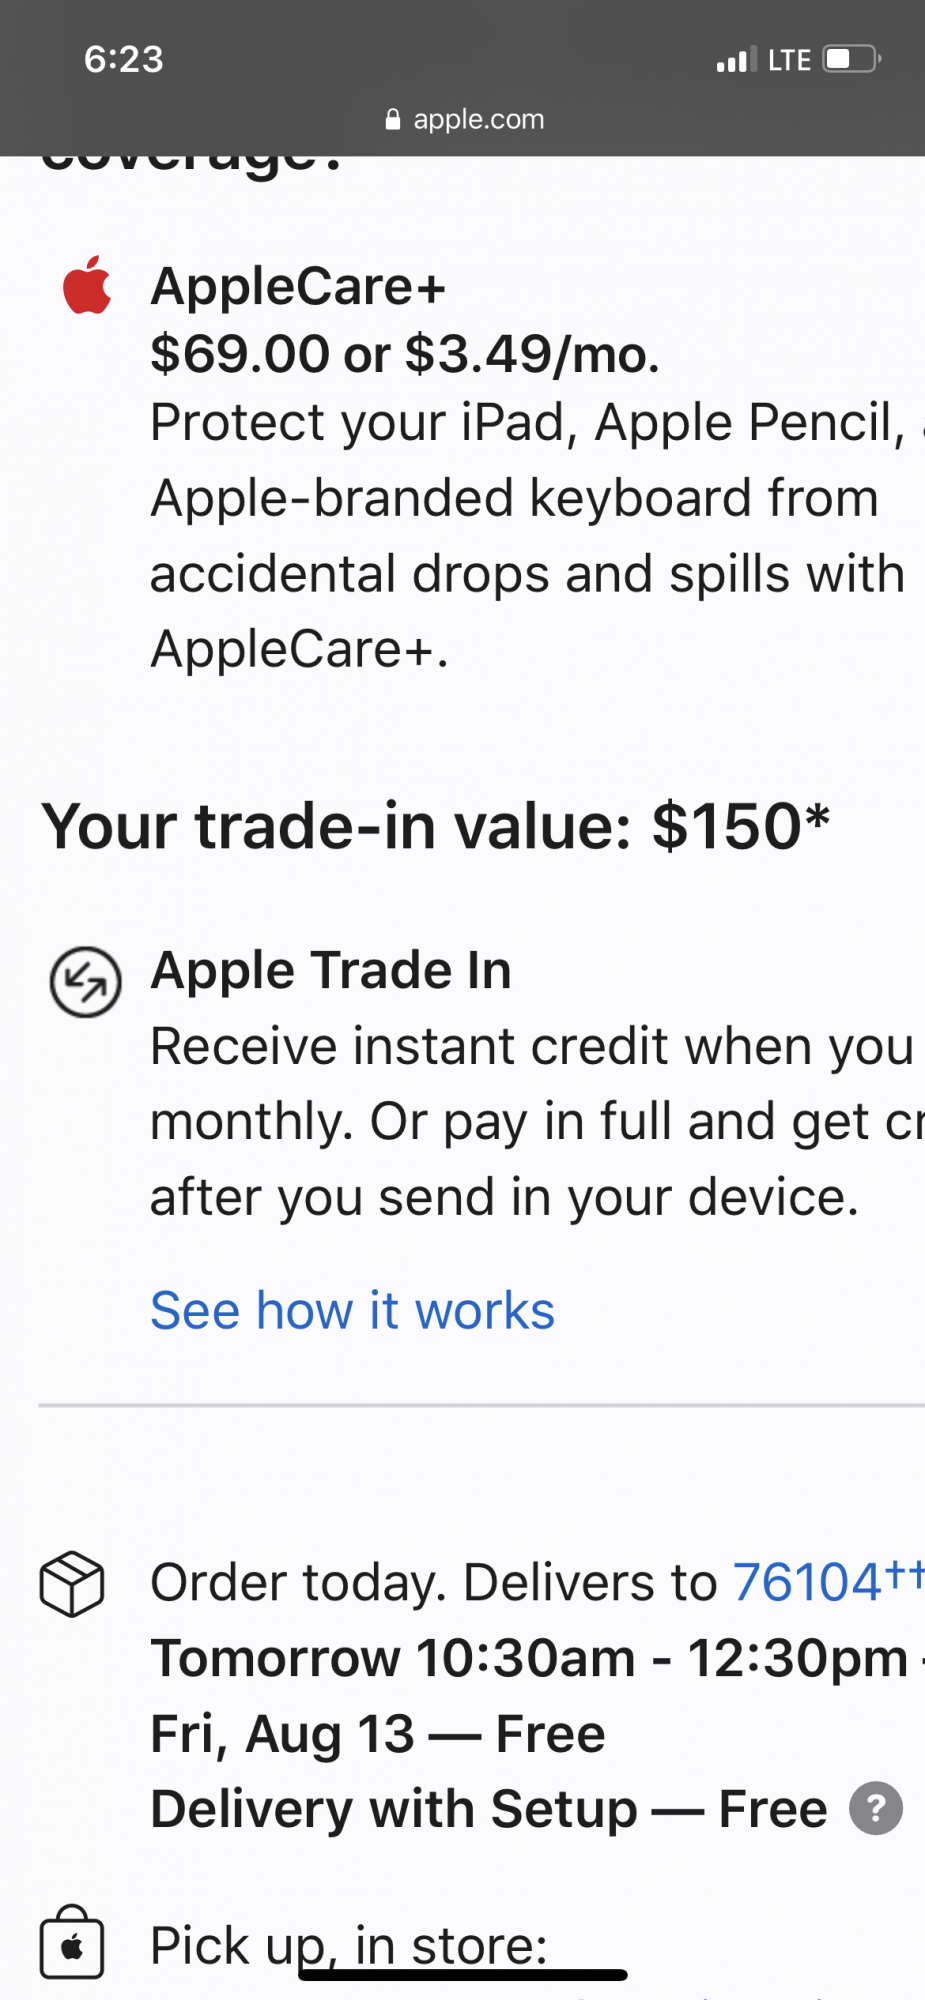This screenshot has height=2000, width=925.
Task: Change delivery zip code 76104
Action: tap(806, 1582)
